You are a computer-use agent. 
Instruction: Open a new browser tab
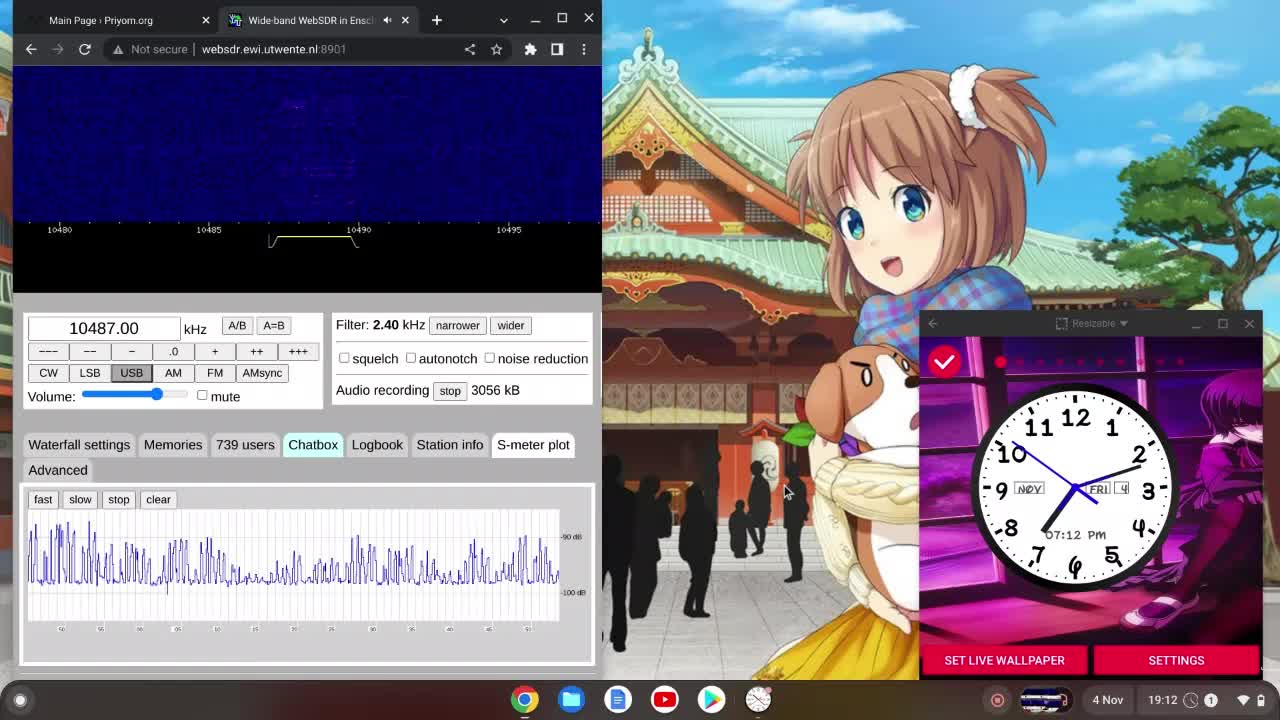tap(436, 20)
